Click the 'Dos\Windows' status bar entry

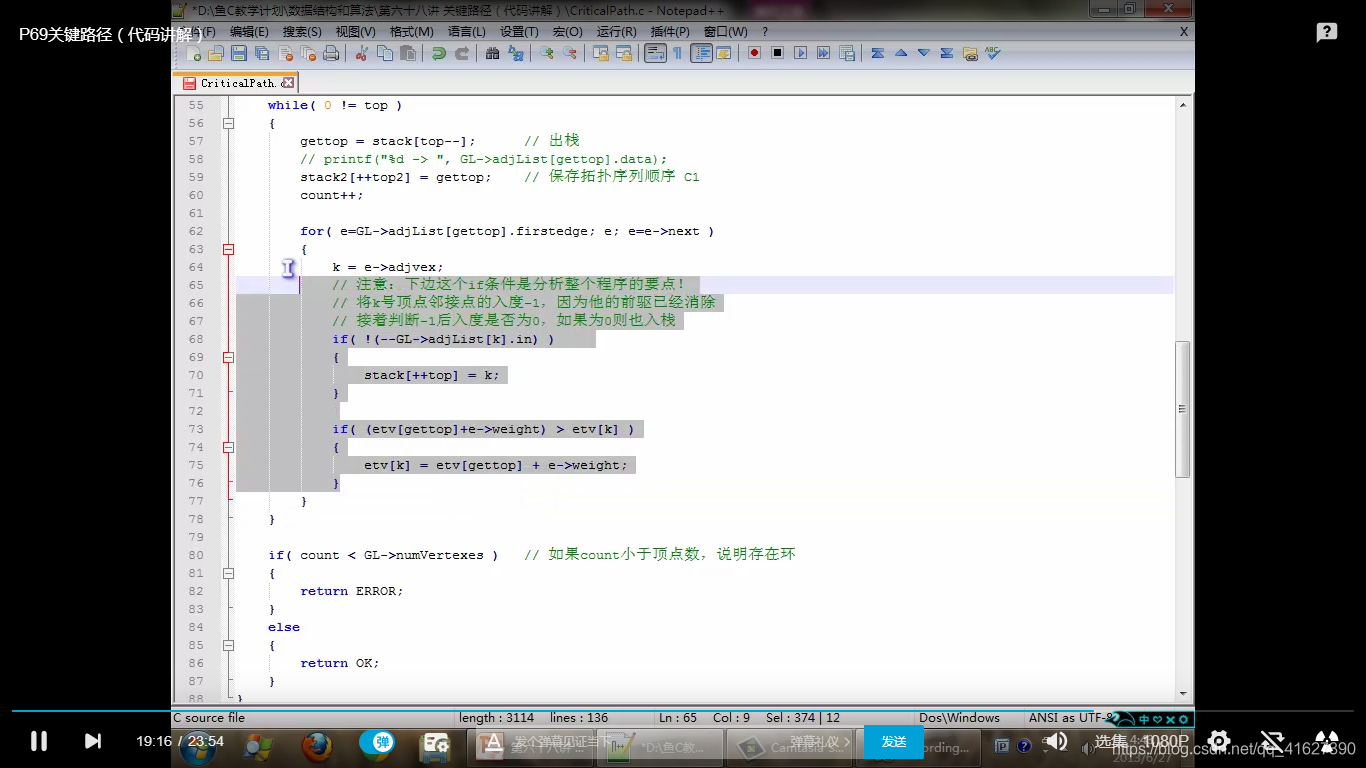[959, 718]
